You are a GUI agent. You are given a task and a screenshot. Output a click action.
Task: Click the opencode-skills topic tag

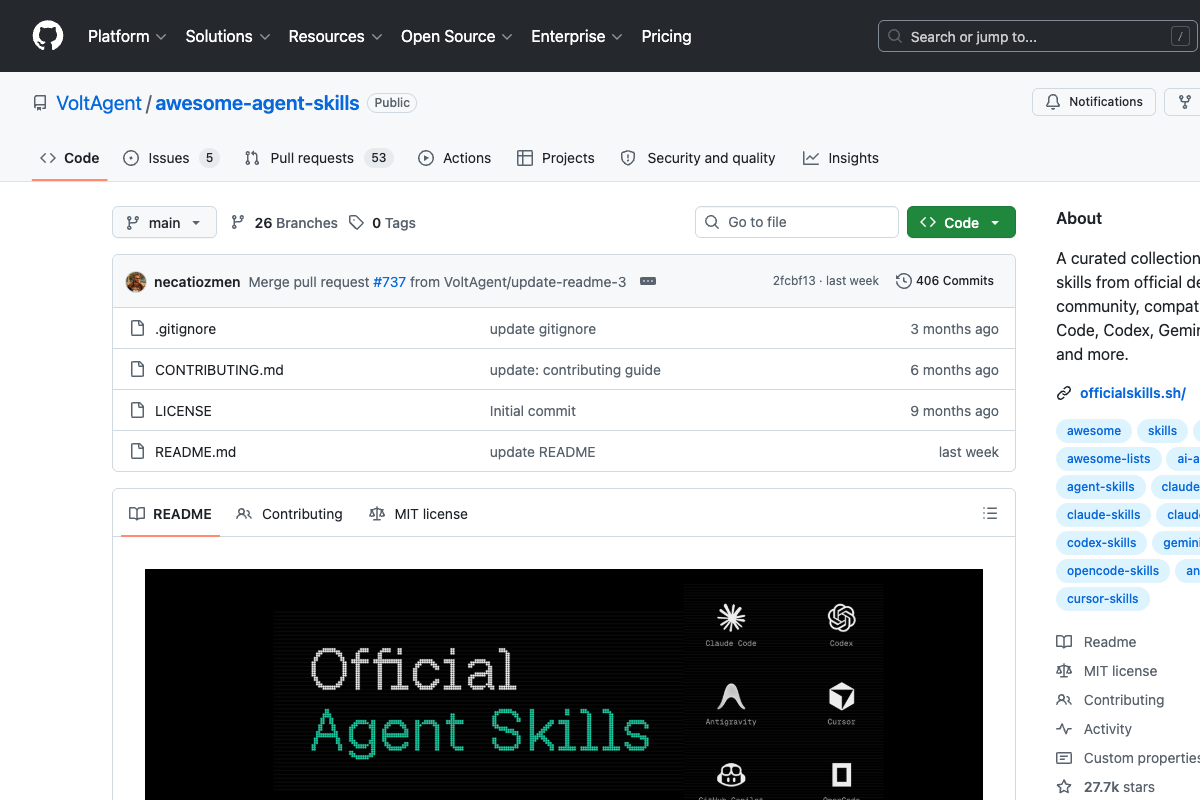[1113, 571]
